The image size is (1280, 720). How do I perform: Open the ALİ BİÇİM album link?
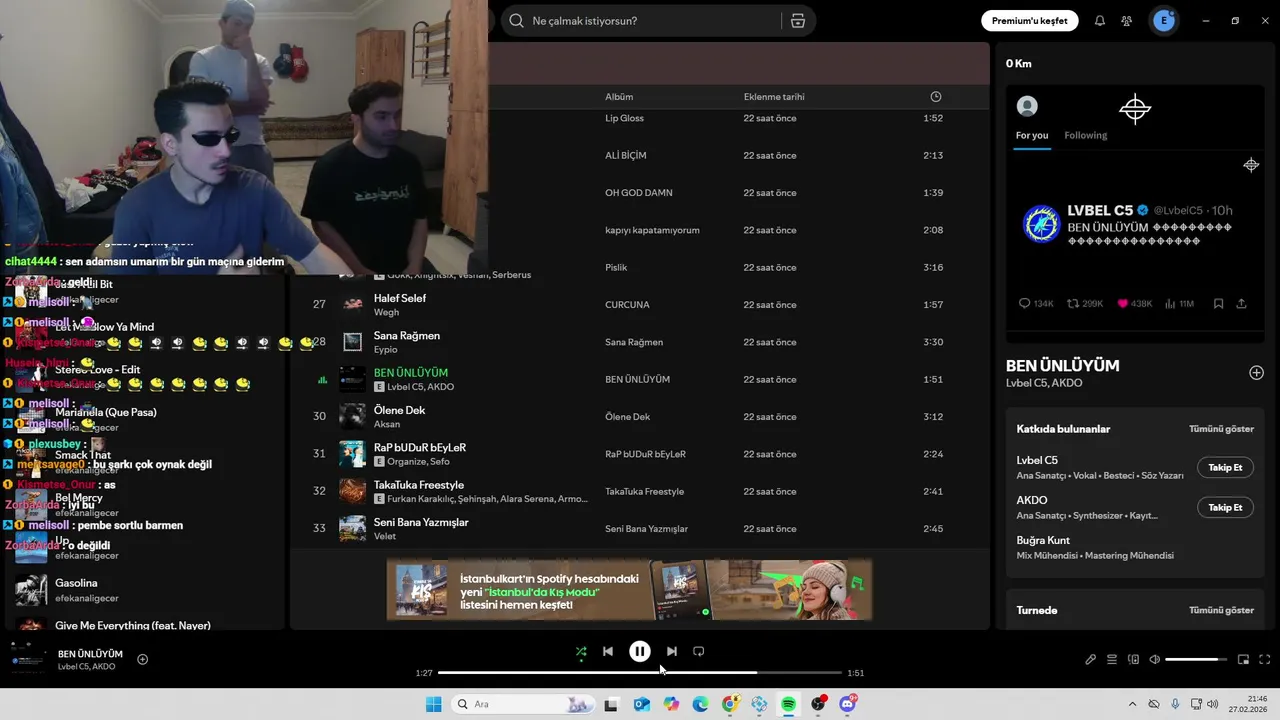tap(626, 156)
